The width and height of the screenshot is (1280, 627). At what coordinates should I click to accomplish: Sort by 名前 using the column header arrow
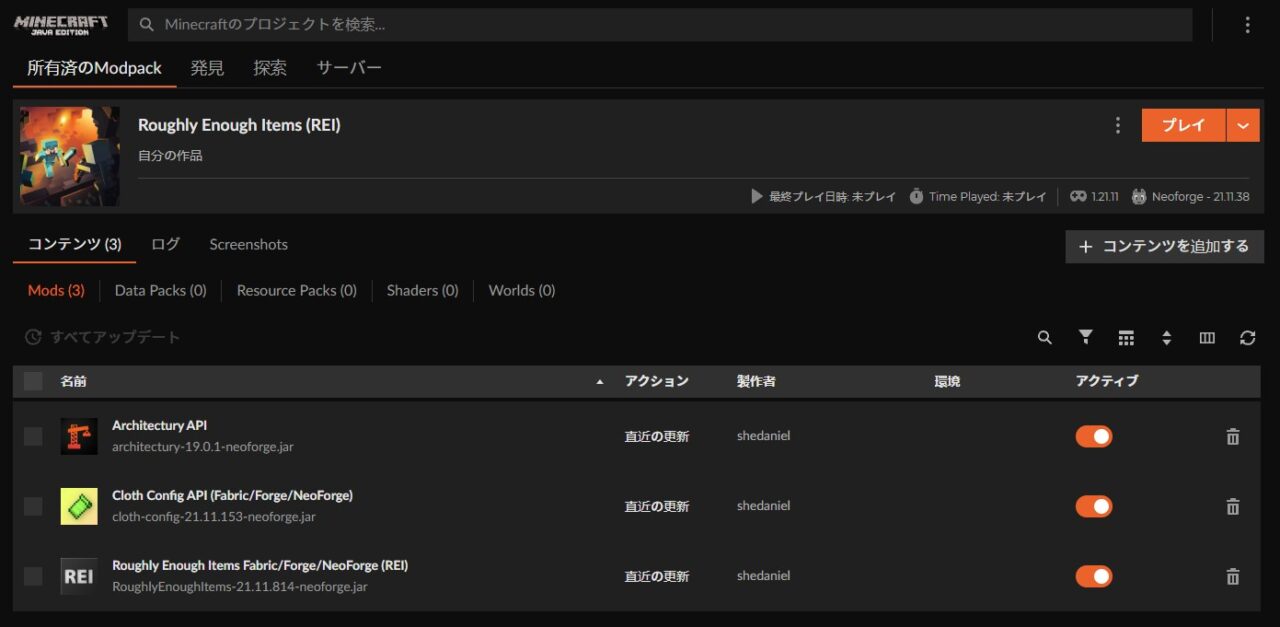[599, 381]
